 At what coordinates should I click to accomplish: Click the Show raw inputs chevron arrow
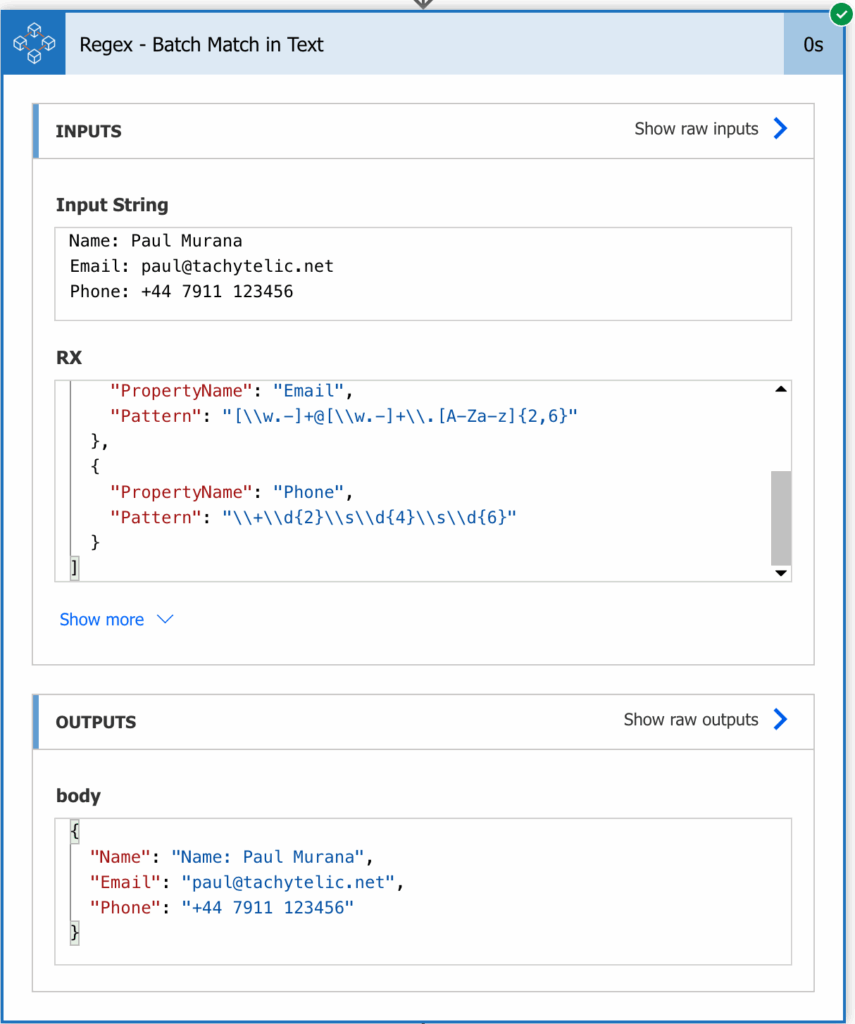(781, 129)
